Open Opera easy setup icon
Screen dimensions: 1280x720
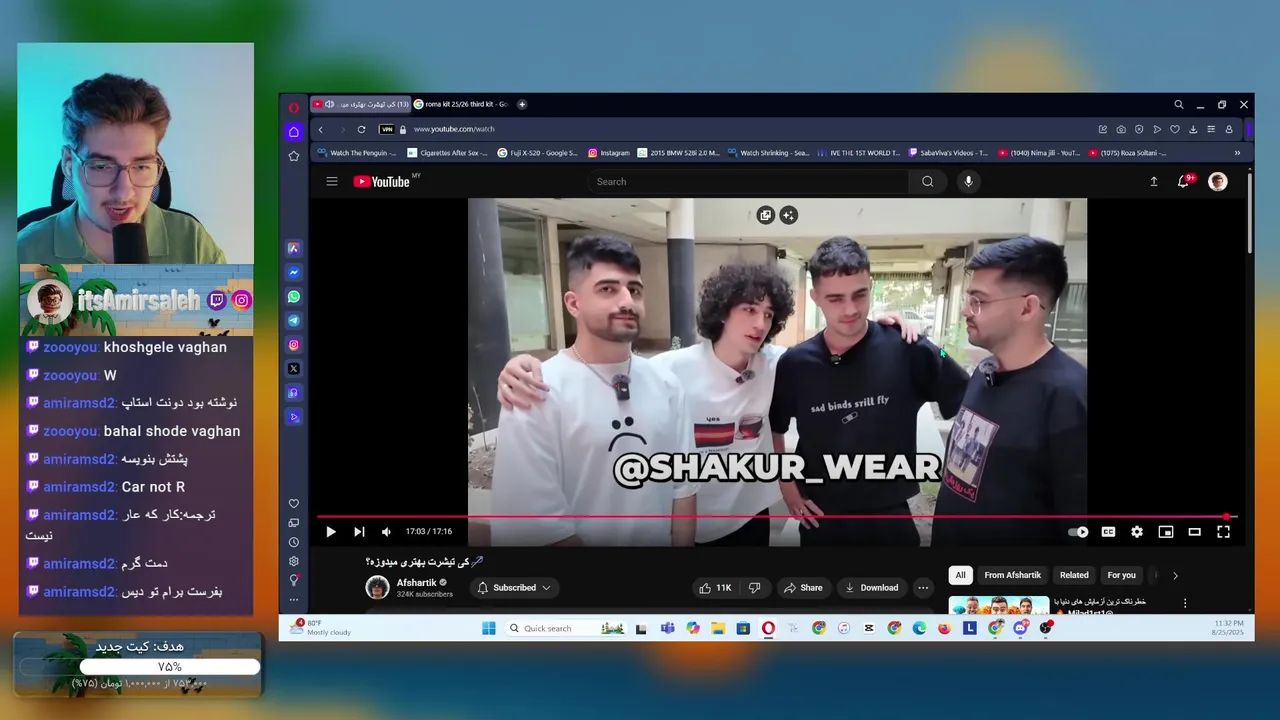[x=1211, y=129]
